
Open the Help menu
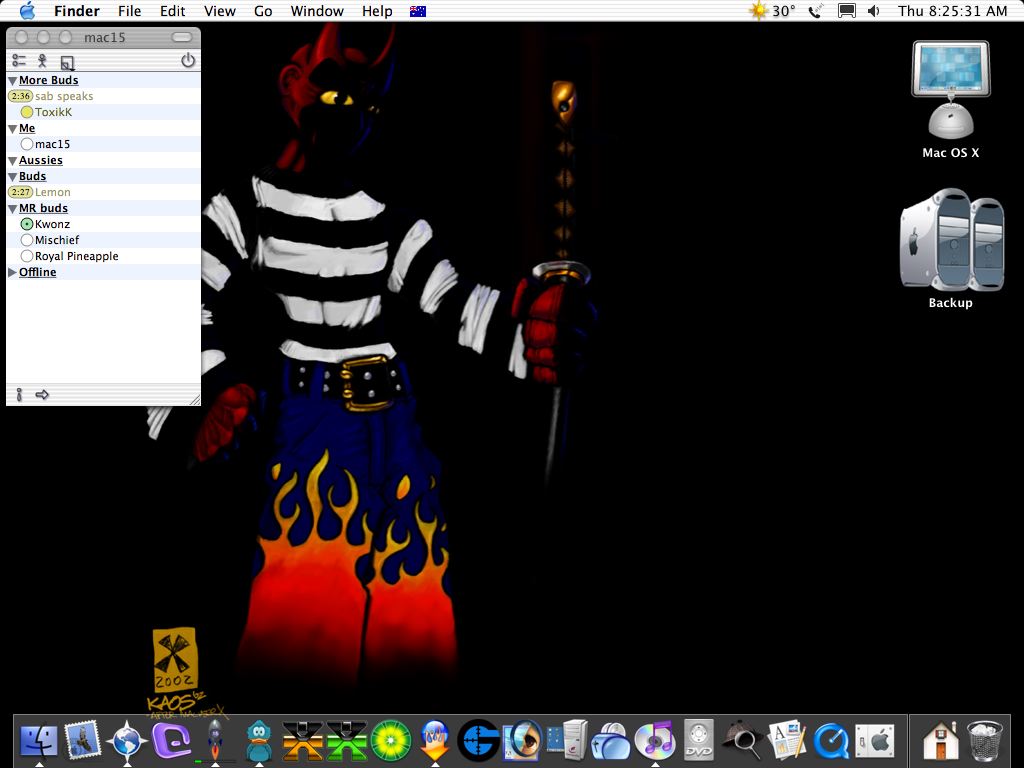[377, 11]
